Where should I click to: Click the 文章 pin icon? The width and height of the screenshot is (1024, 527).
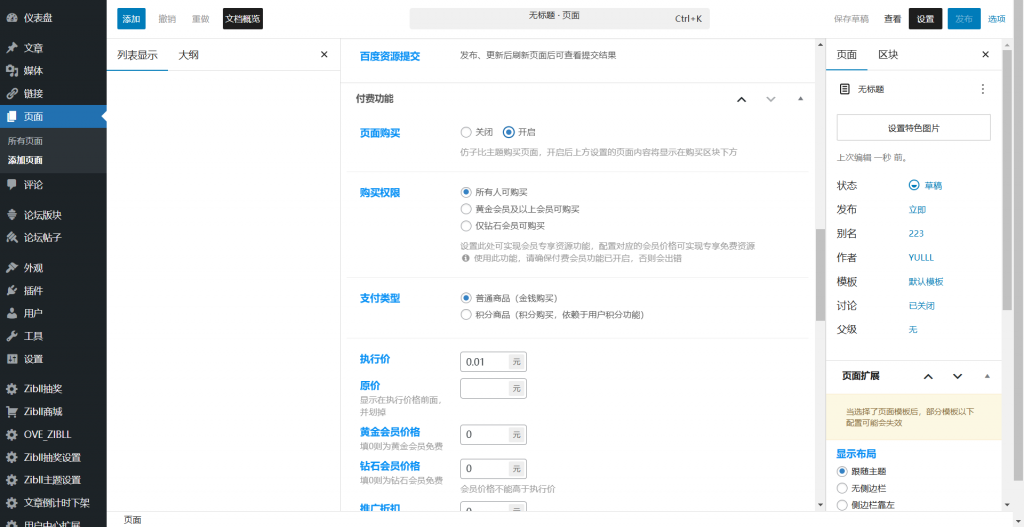[x=12, y=48]
